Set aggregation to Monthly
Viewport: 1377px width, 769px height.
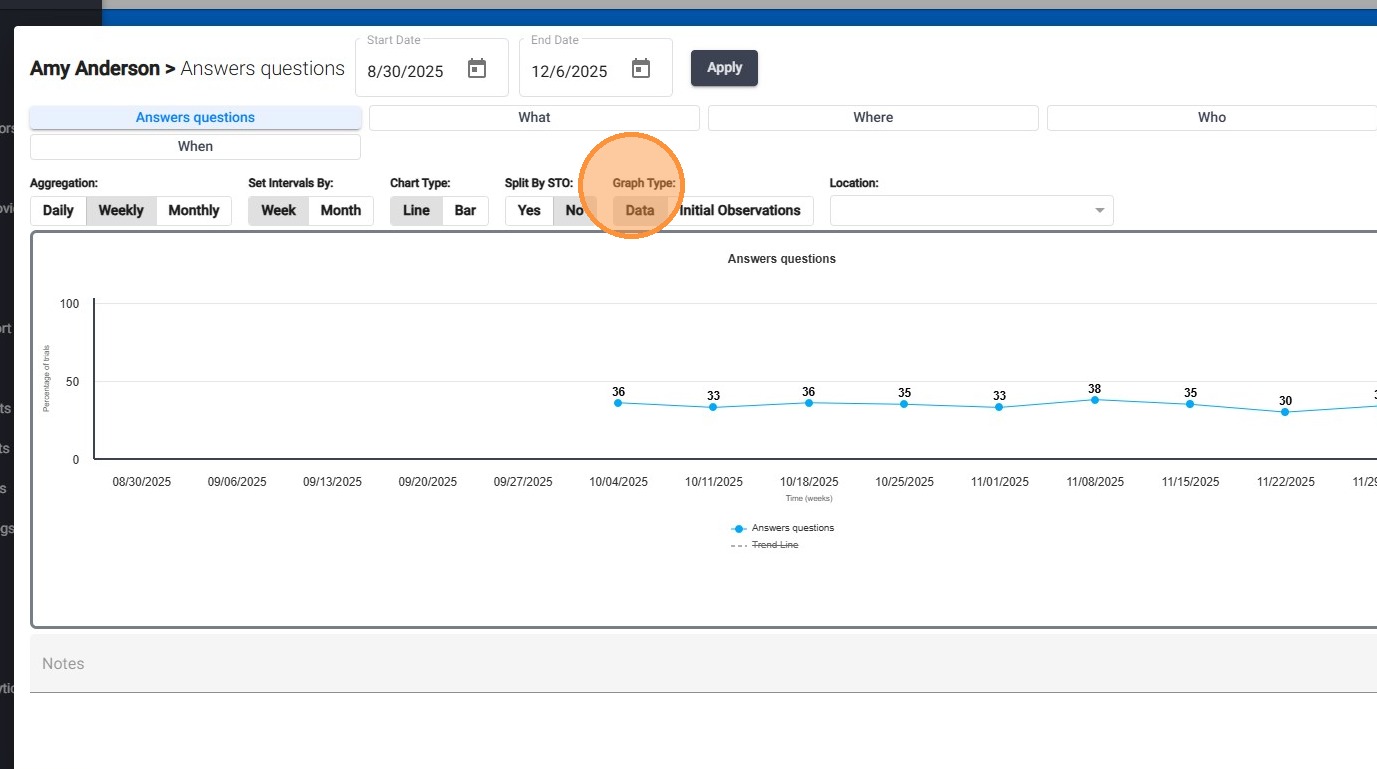click(x=193, y=210)
